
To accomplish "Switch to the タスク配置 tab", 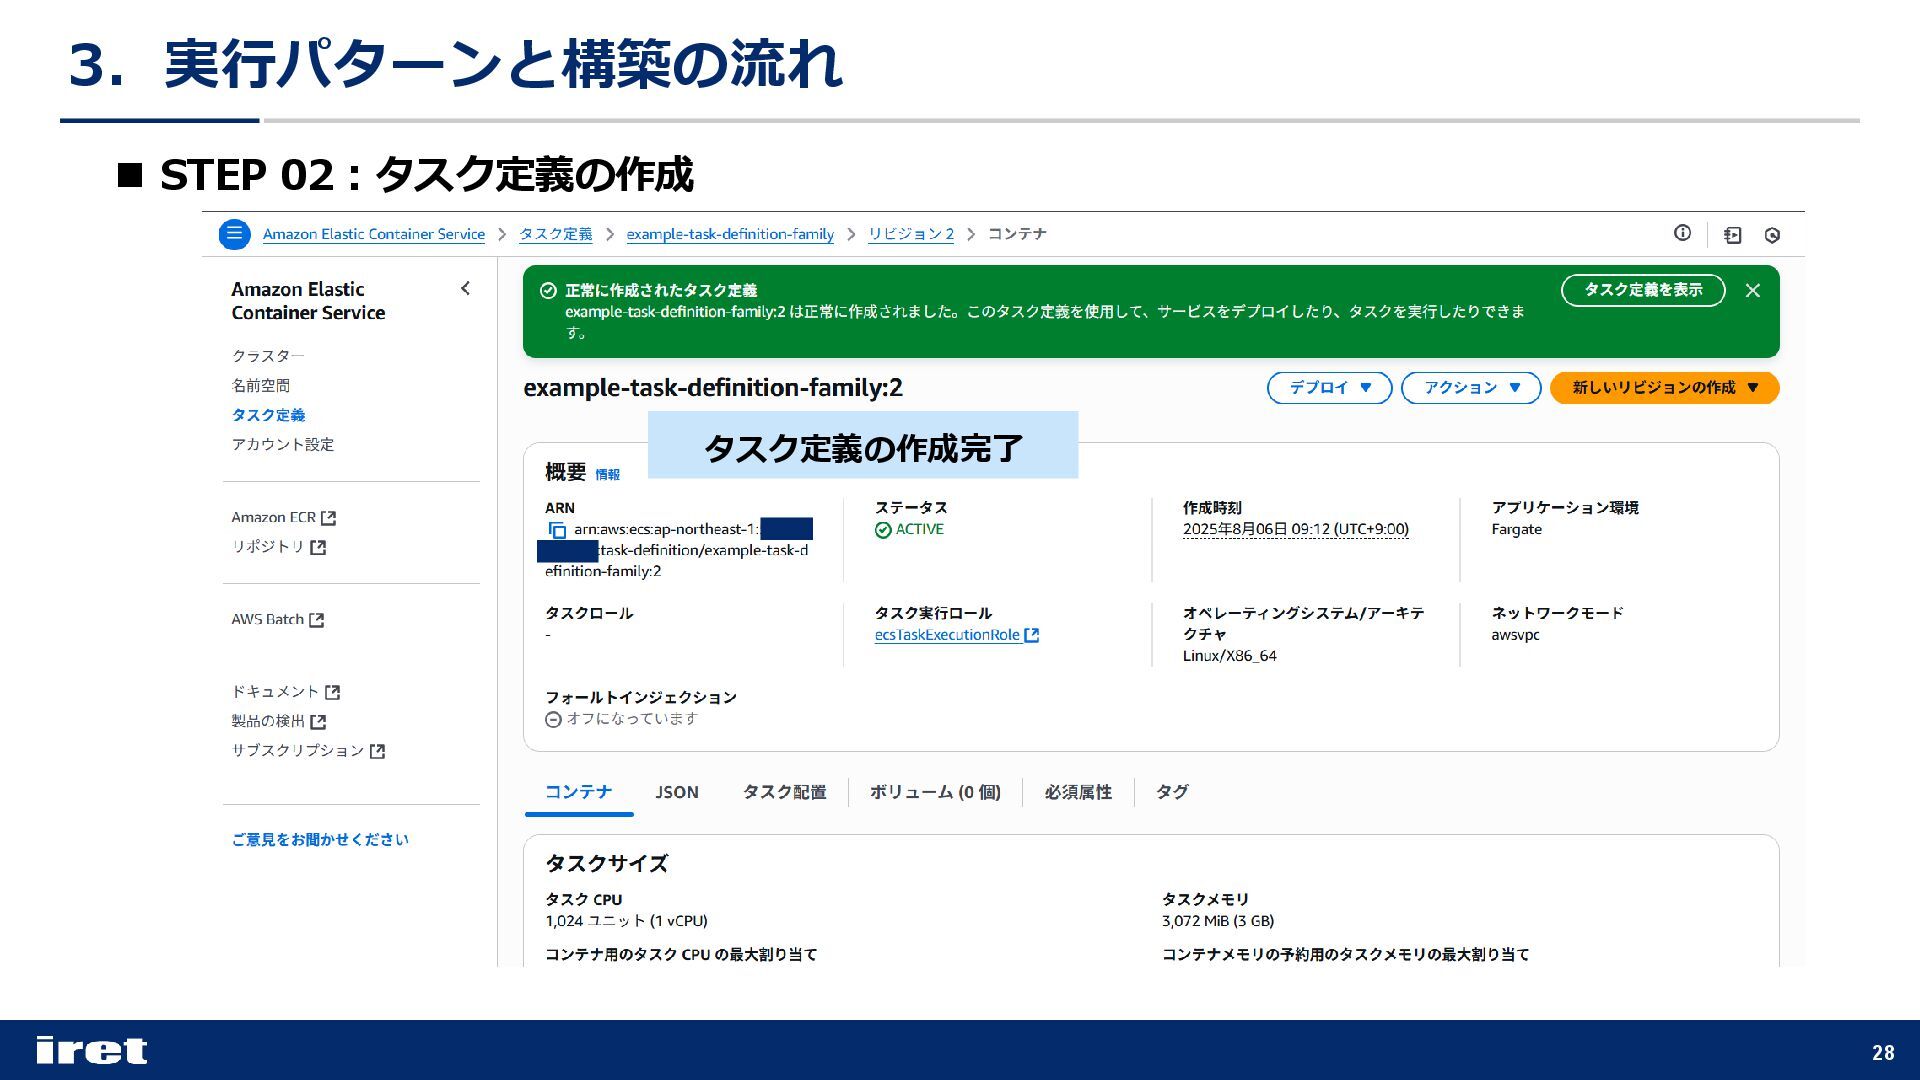I will coord(784,792).
